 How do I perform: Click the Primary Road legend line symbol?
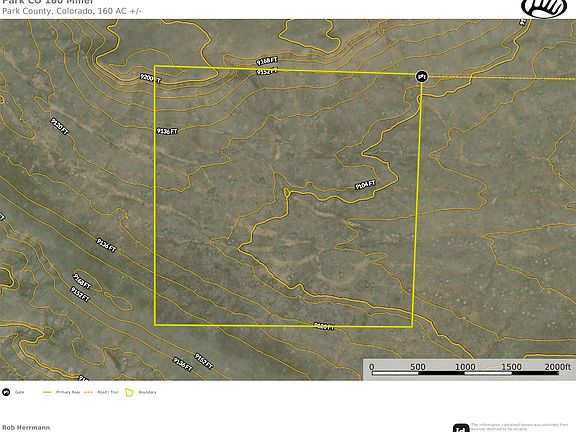(47, 392)
